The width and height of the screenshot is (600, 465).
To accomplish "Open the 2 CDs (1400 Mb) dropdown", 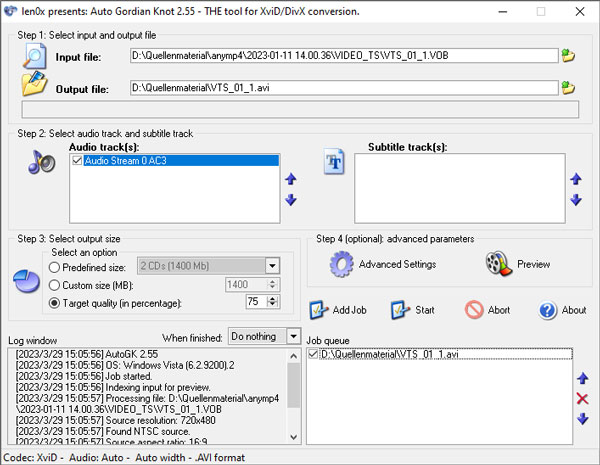I will coord(272,266).
